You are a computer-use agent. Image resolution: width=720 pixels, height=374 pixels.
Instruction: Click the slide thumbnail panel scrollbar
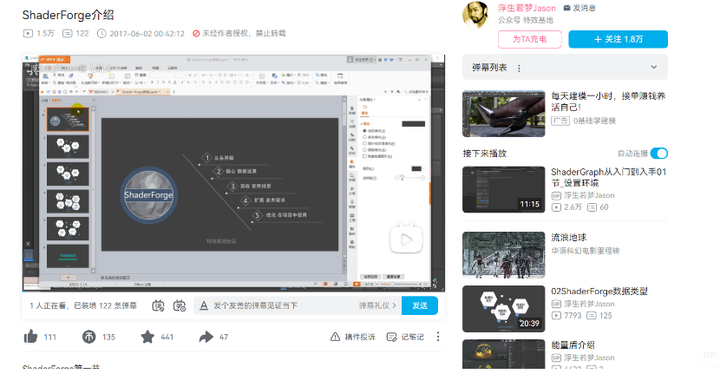coord(93,190)
